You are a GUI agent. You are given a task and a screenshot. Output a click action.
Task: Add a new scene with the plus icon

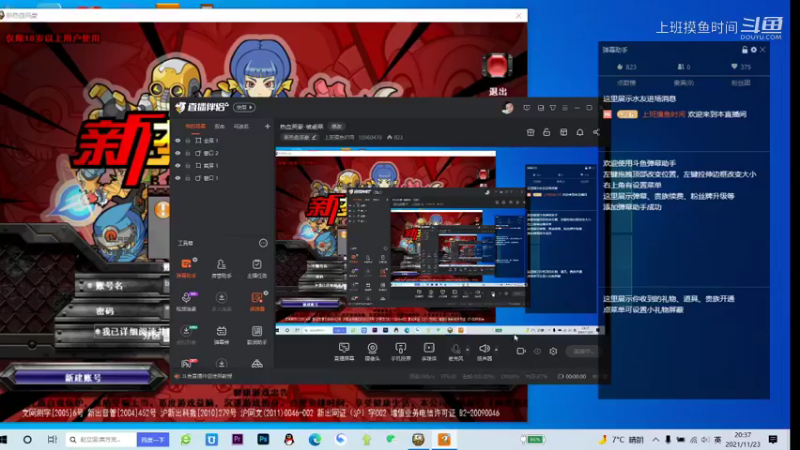[267, 126]
